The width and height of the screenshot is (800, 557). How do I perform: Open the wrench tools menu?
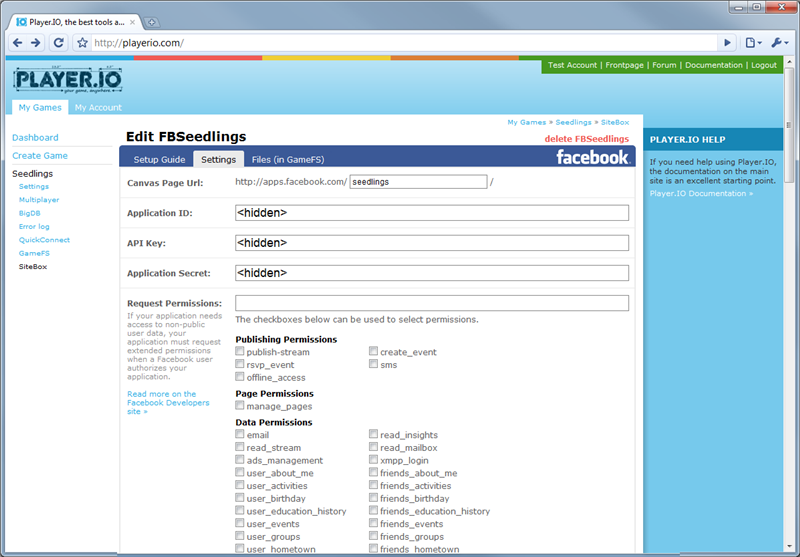pyautogui.click(x=779, y=43)
